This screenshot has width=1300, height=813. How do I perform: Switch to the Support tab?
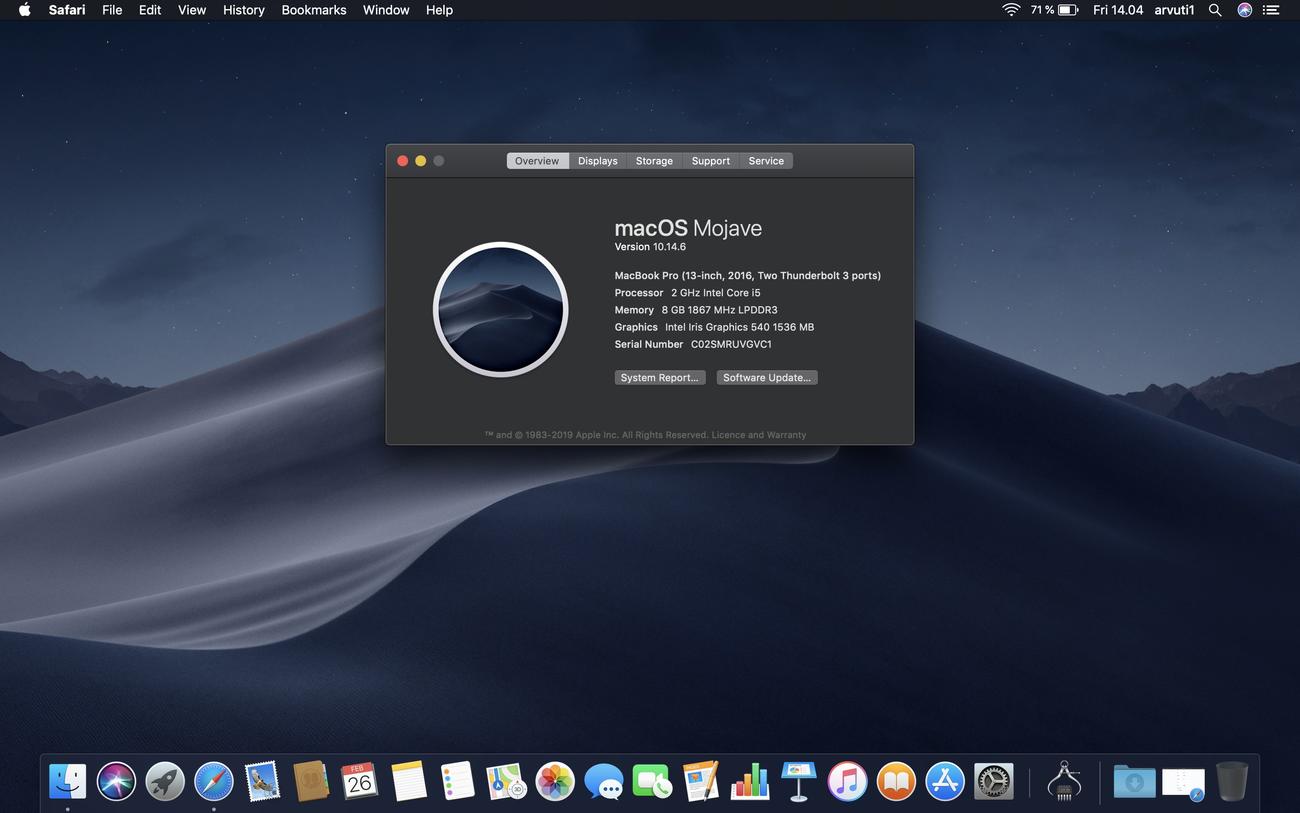pyautogui.click(x=711, y=161)
